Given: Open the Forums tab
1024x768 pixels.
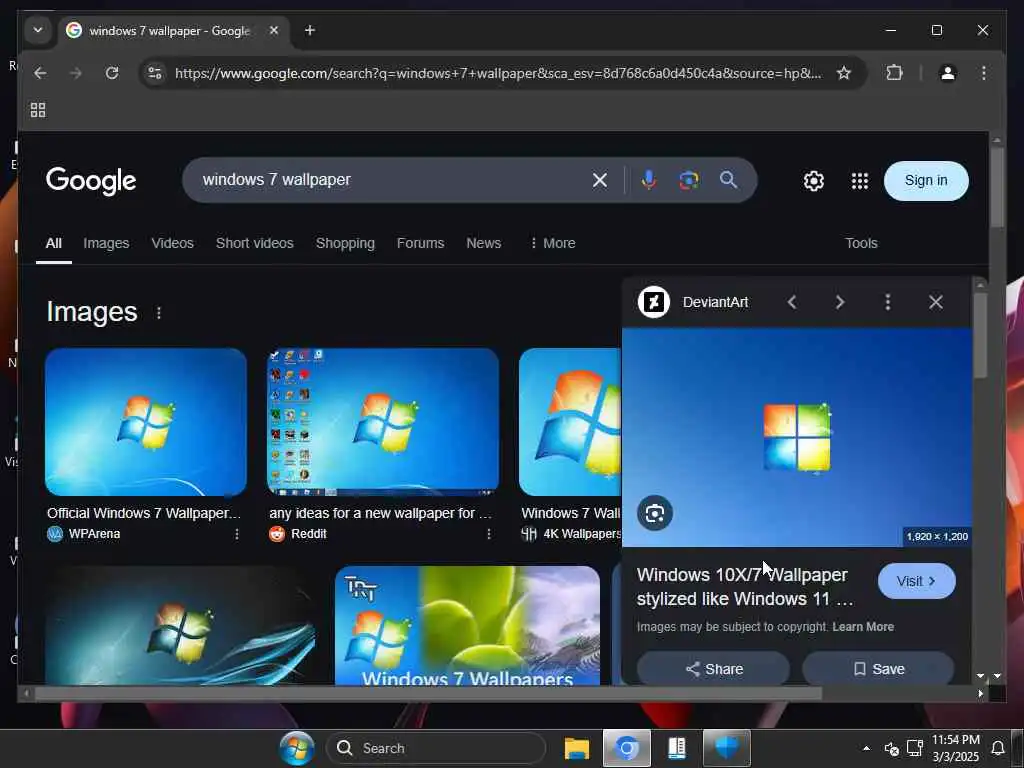Looking at the screenshot, I should click(x=420, y=243).
